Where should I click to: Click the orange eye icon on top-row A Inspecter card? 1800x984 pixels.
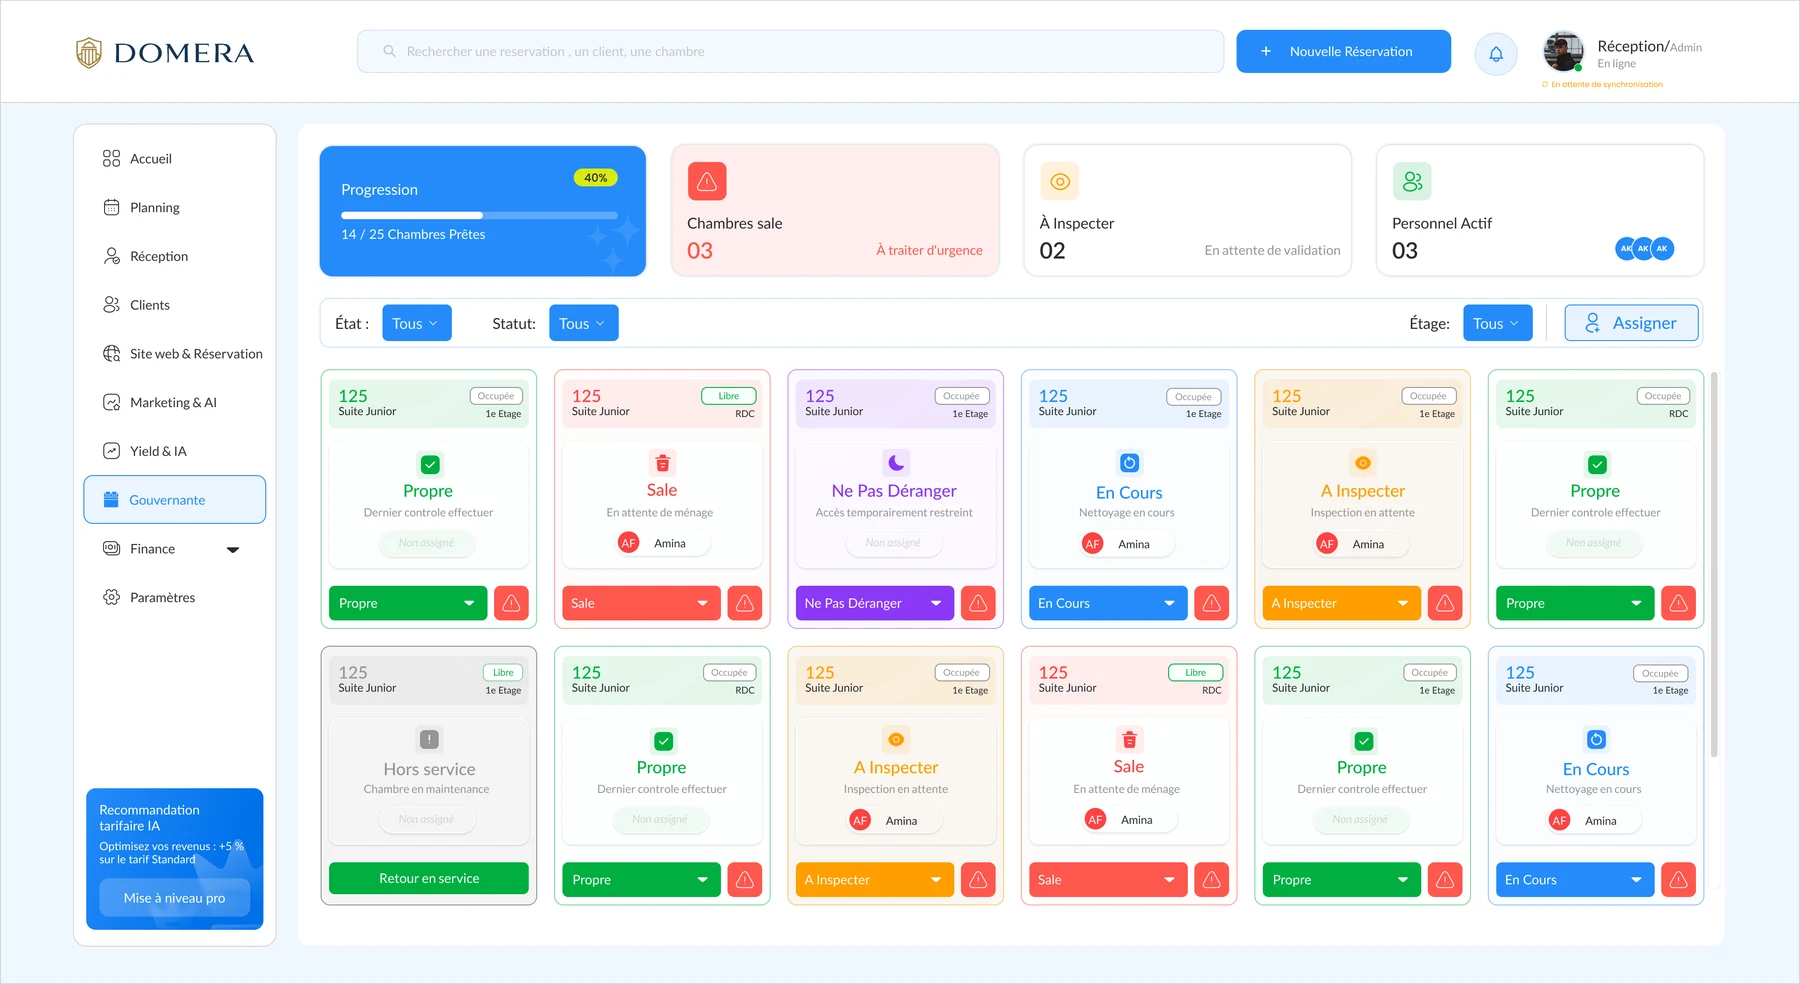coord(1362,462)
